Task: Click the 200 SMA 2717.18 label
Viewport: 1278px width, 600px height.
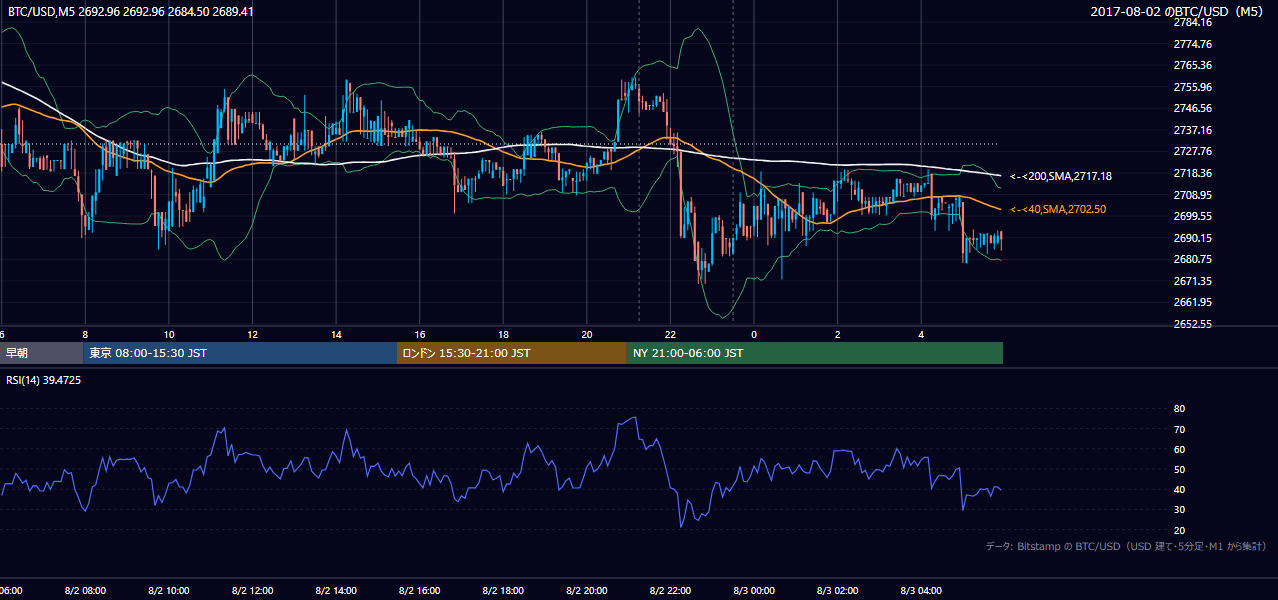Action: coord(1061,176)
